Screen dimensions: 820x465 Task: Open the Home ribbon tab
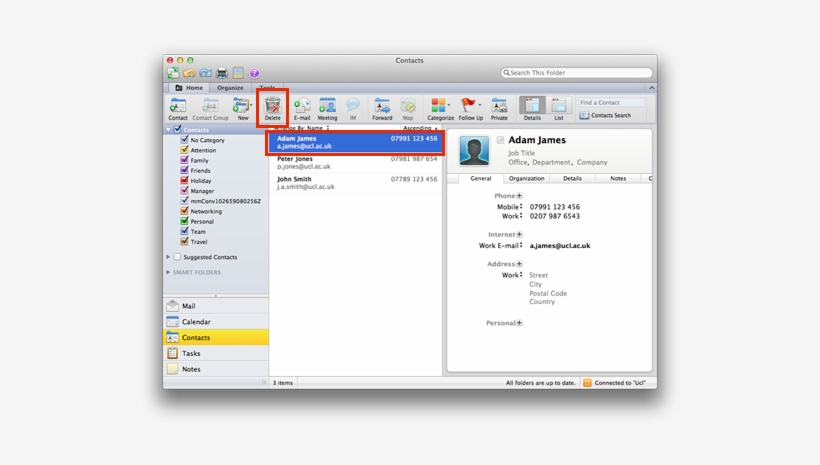(x=189, y=88)
